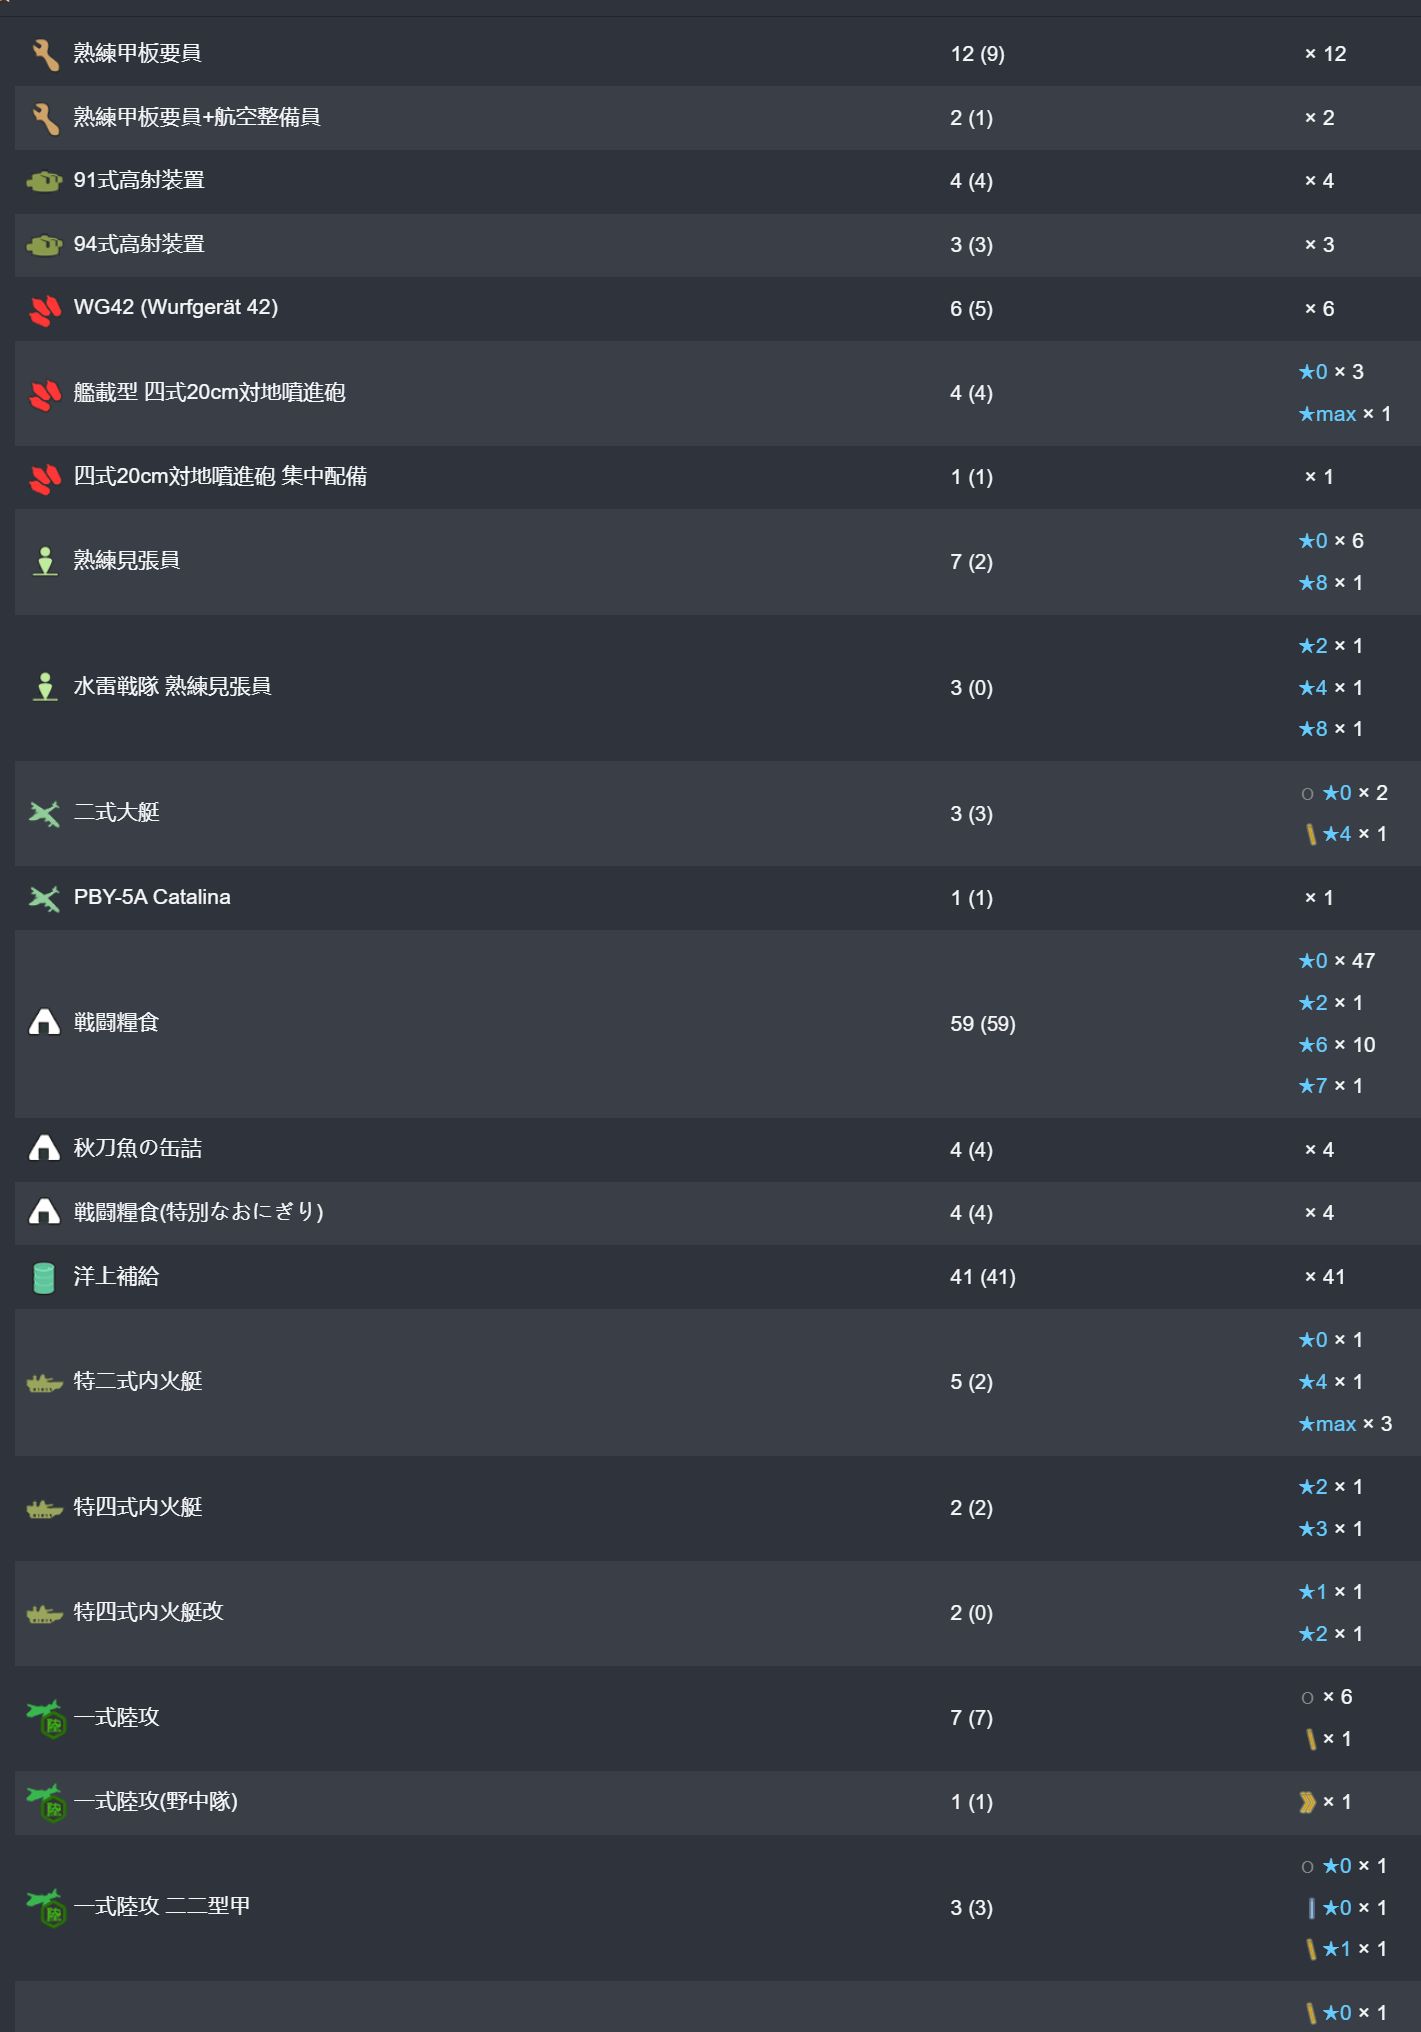Select the 艦載型 四式20cm対地噴進砲 row name
This screenshot has width=1421, height=2032.
(209, 392)
